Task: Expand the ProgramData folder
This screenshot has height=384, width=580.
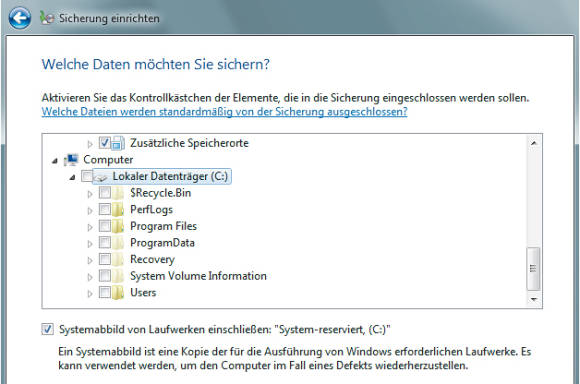Action: (90, 244)
